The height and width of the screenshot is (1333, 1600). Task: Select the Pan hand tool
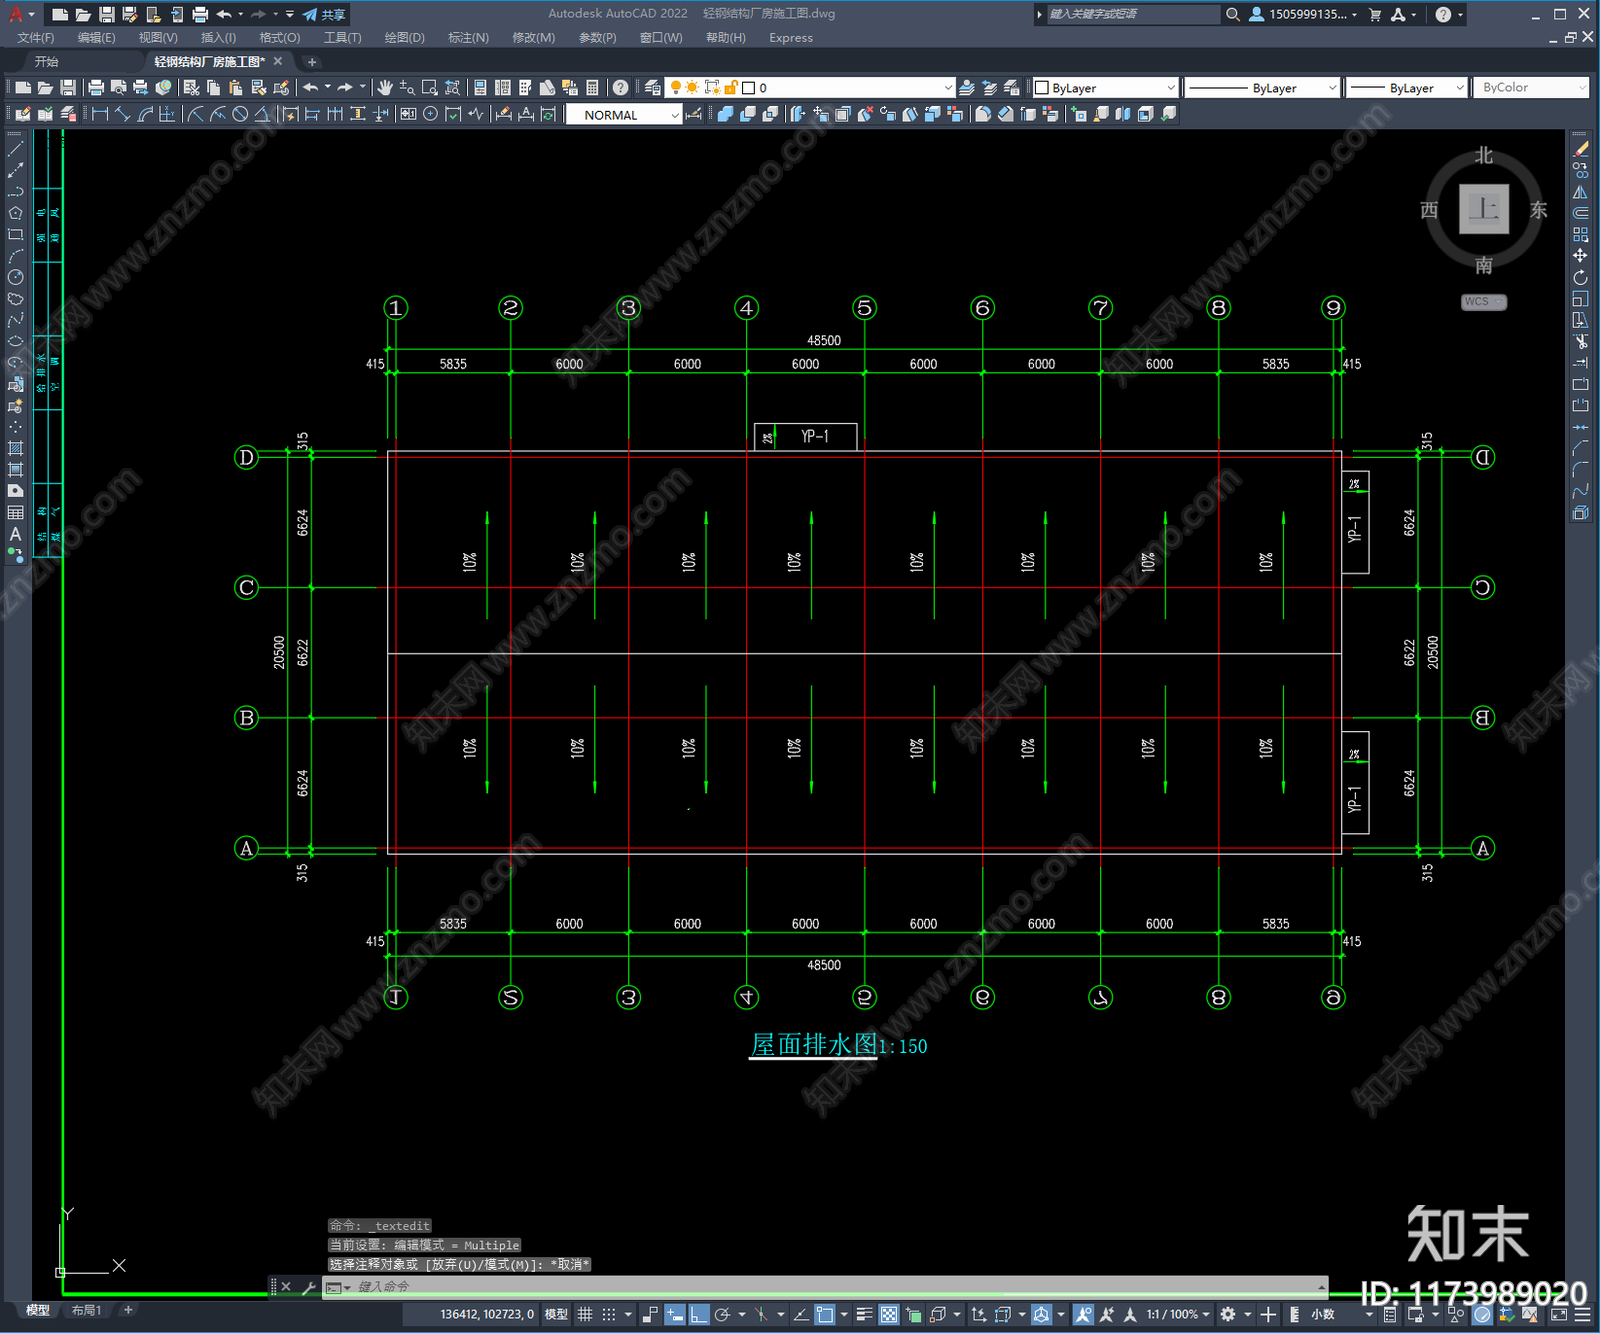coord(385,88)
